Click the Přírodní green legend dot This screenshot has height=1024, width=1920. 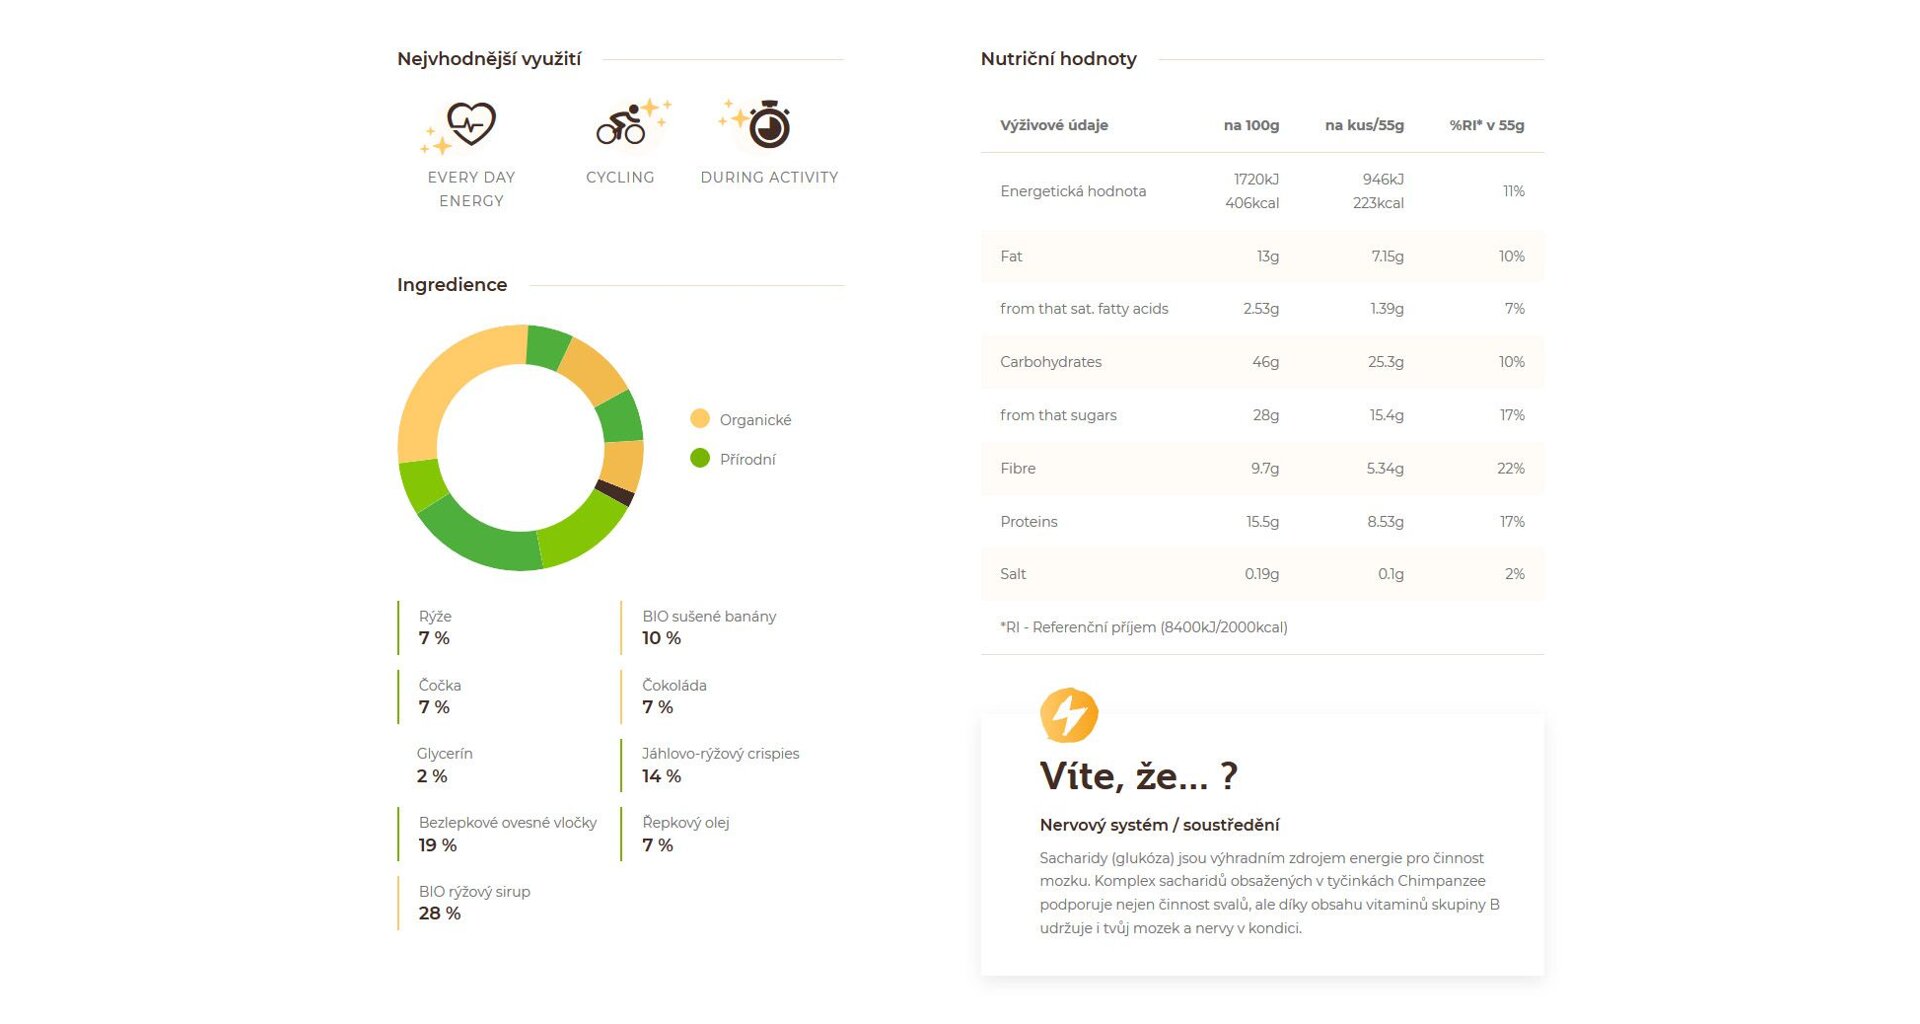coord(700,459)
